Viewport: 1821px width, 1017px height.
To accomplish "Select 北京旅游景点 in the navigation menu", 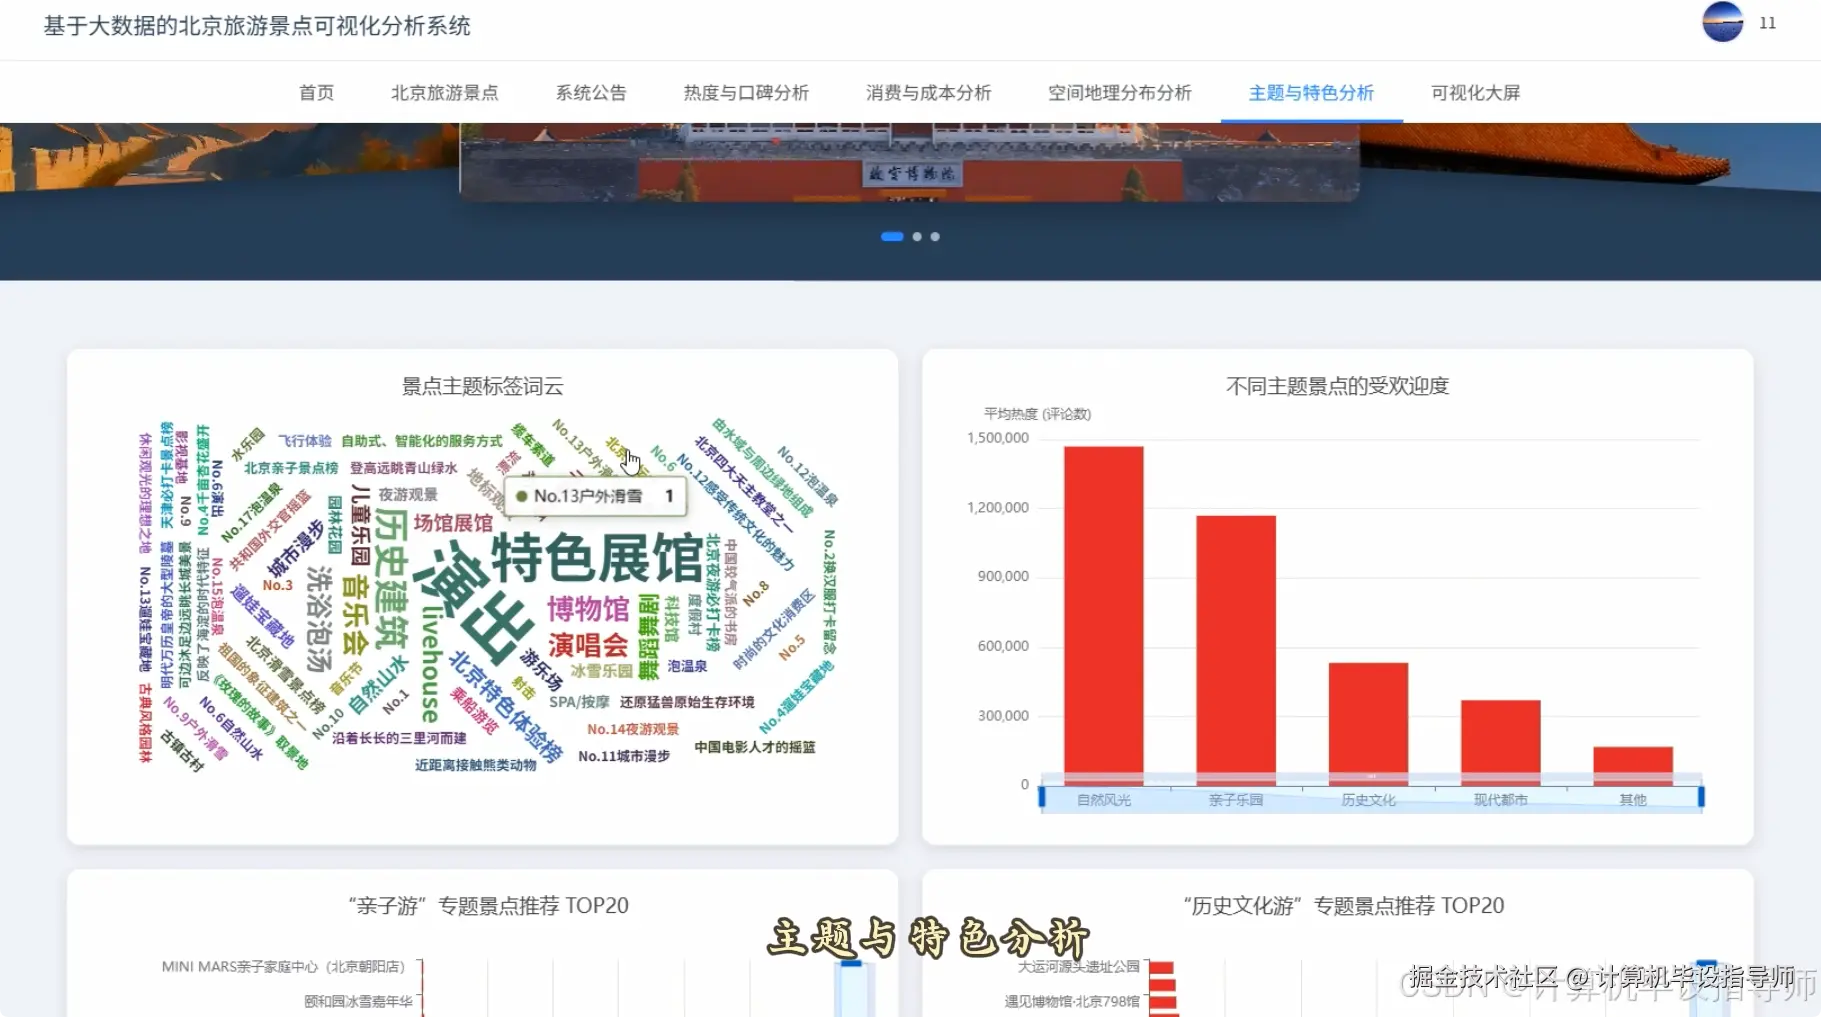I will pos(444,92).
